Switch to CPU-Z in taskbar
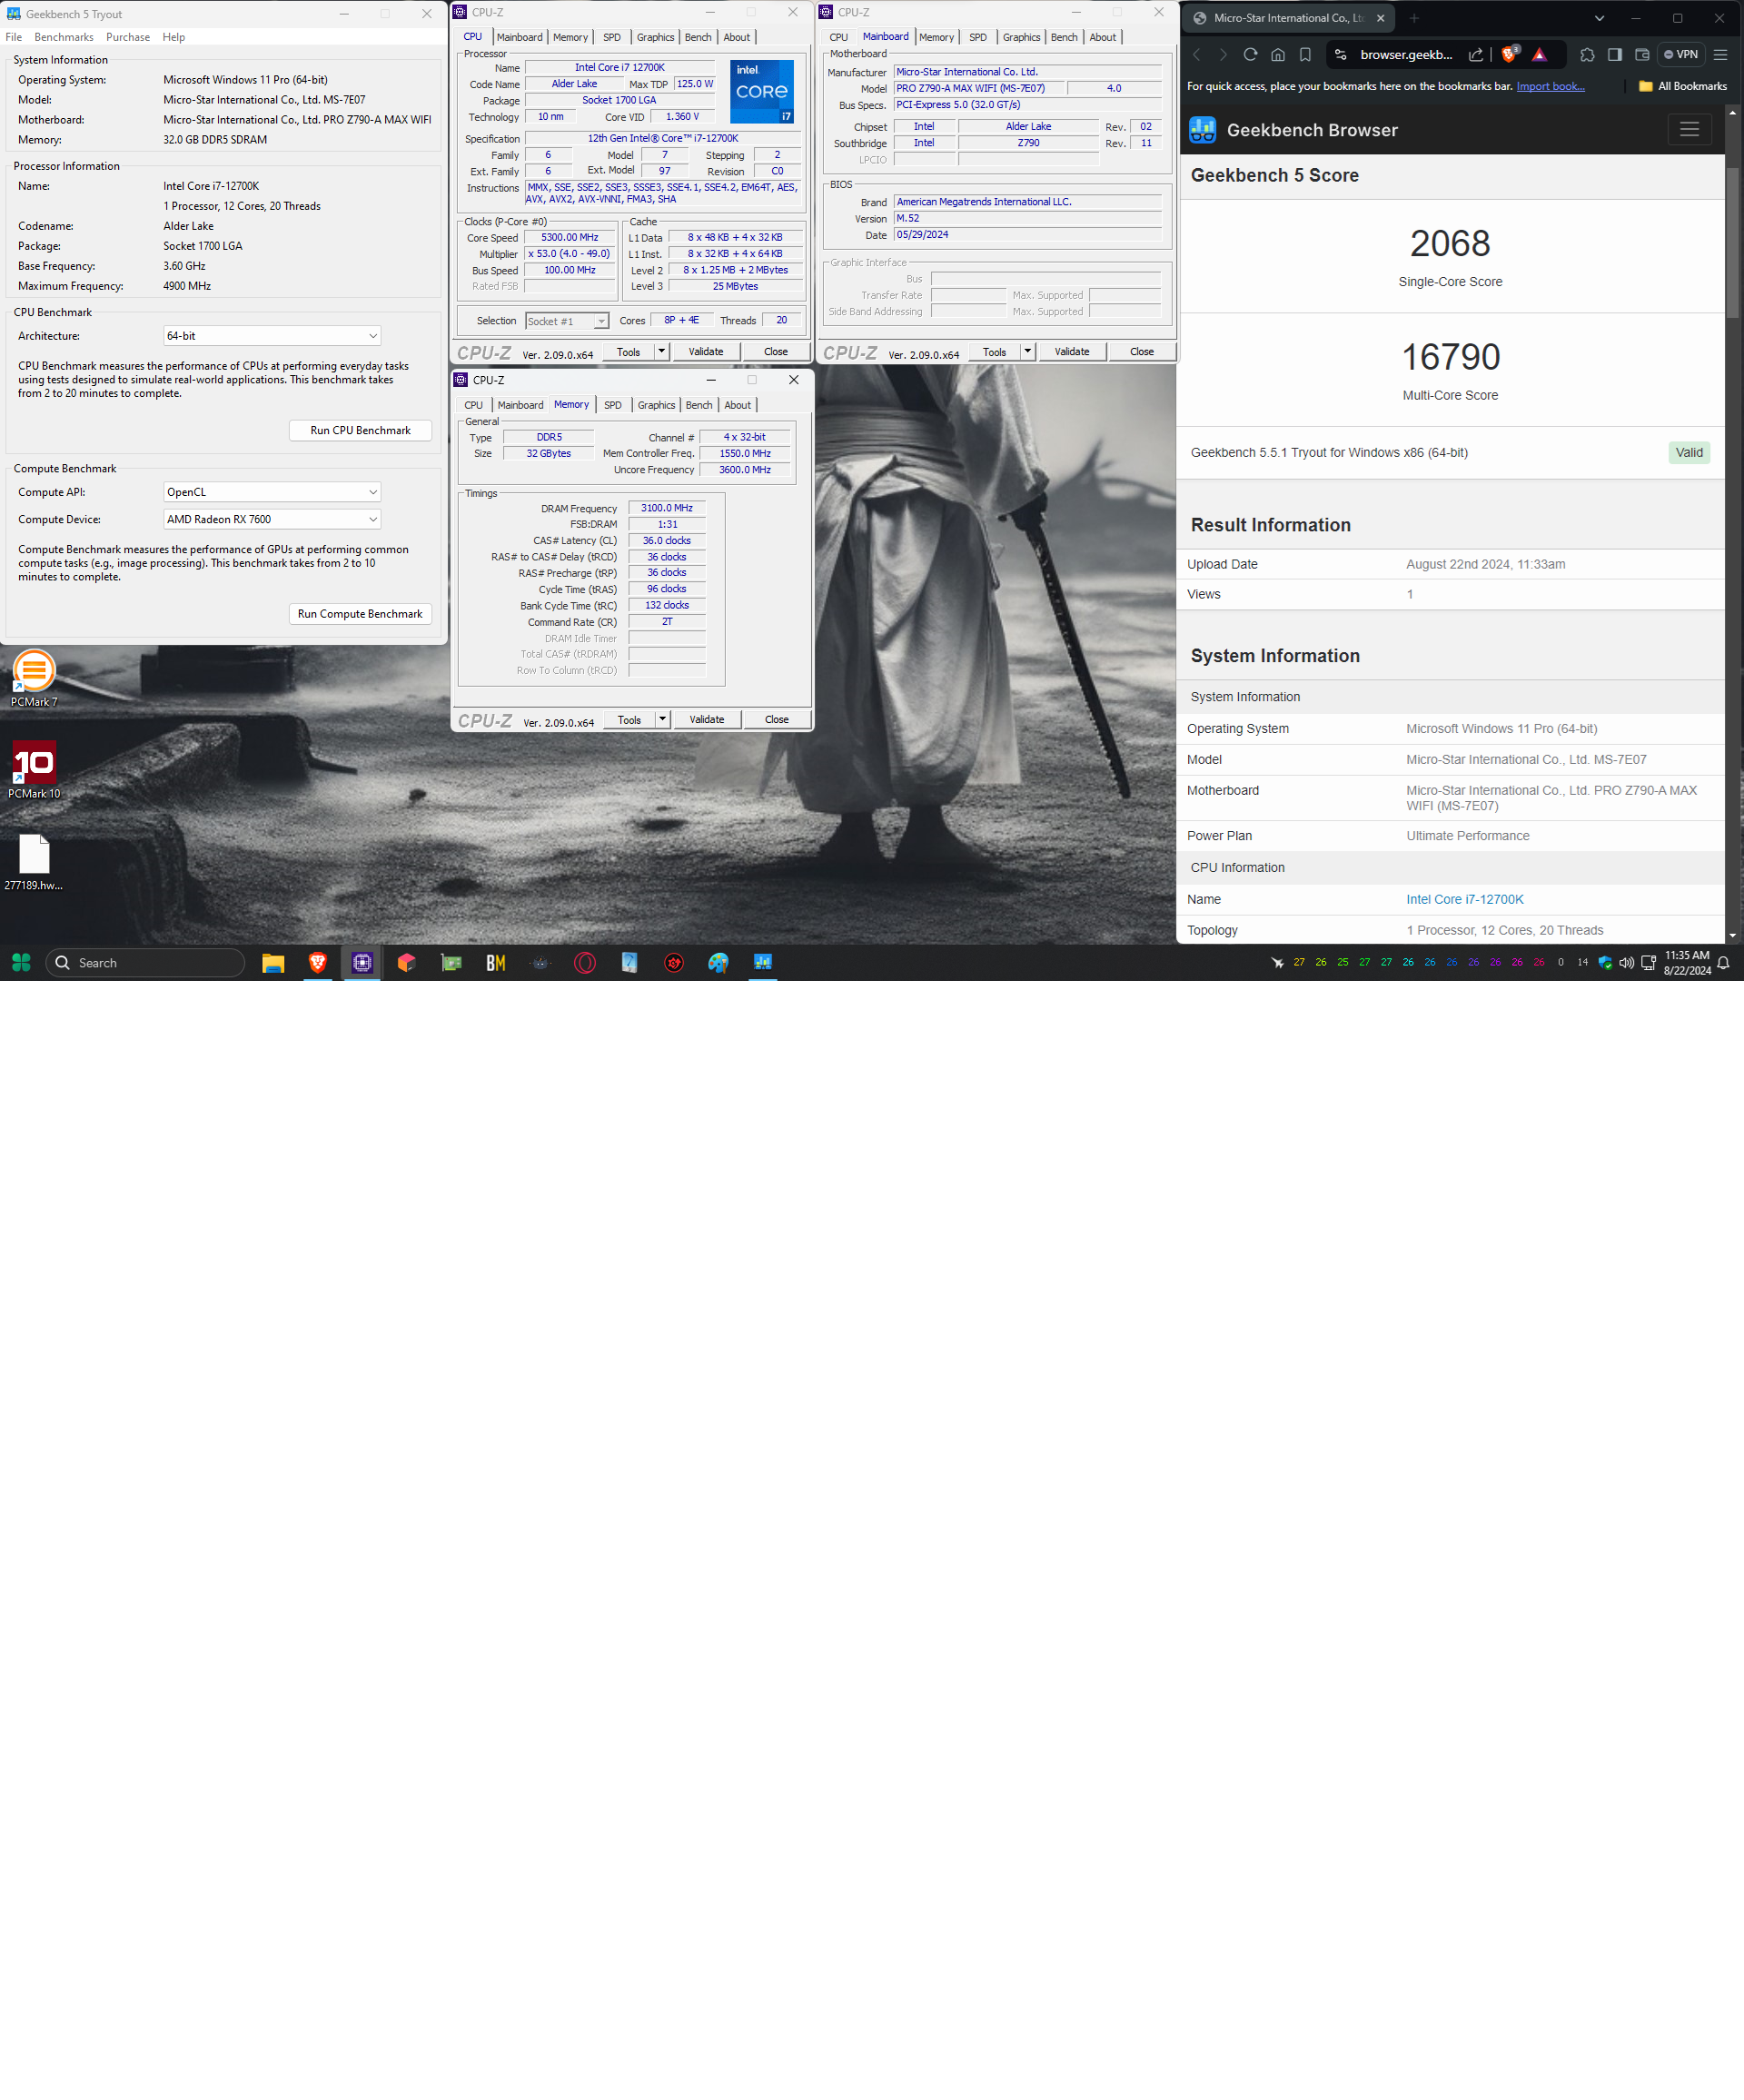 [x=362, y=962]
